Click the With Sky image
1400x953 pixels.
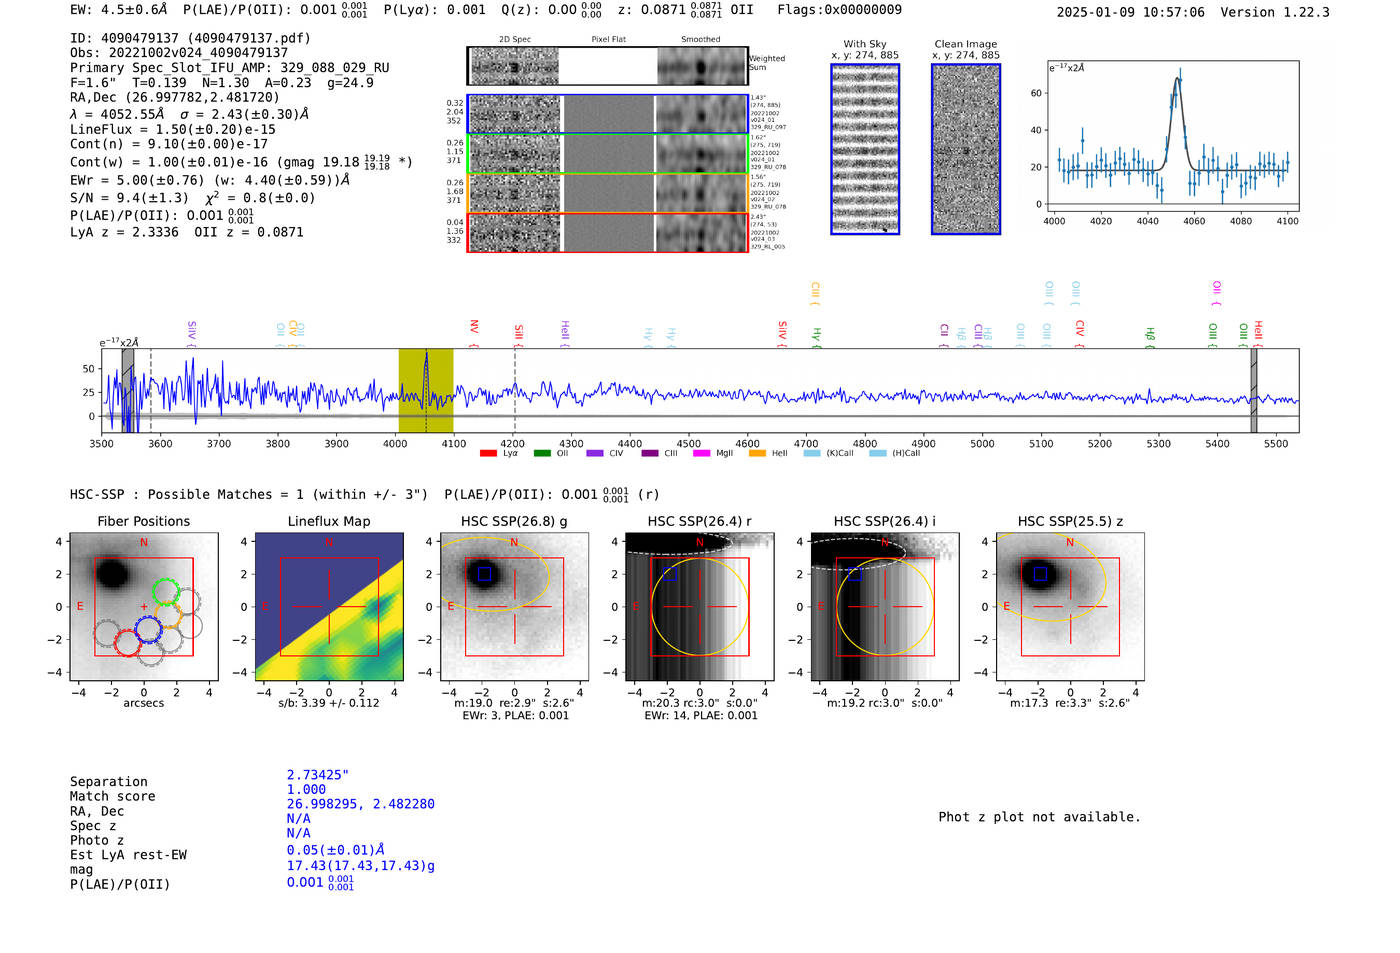[865, 149]
